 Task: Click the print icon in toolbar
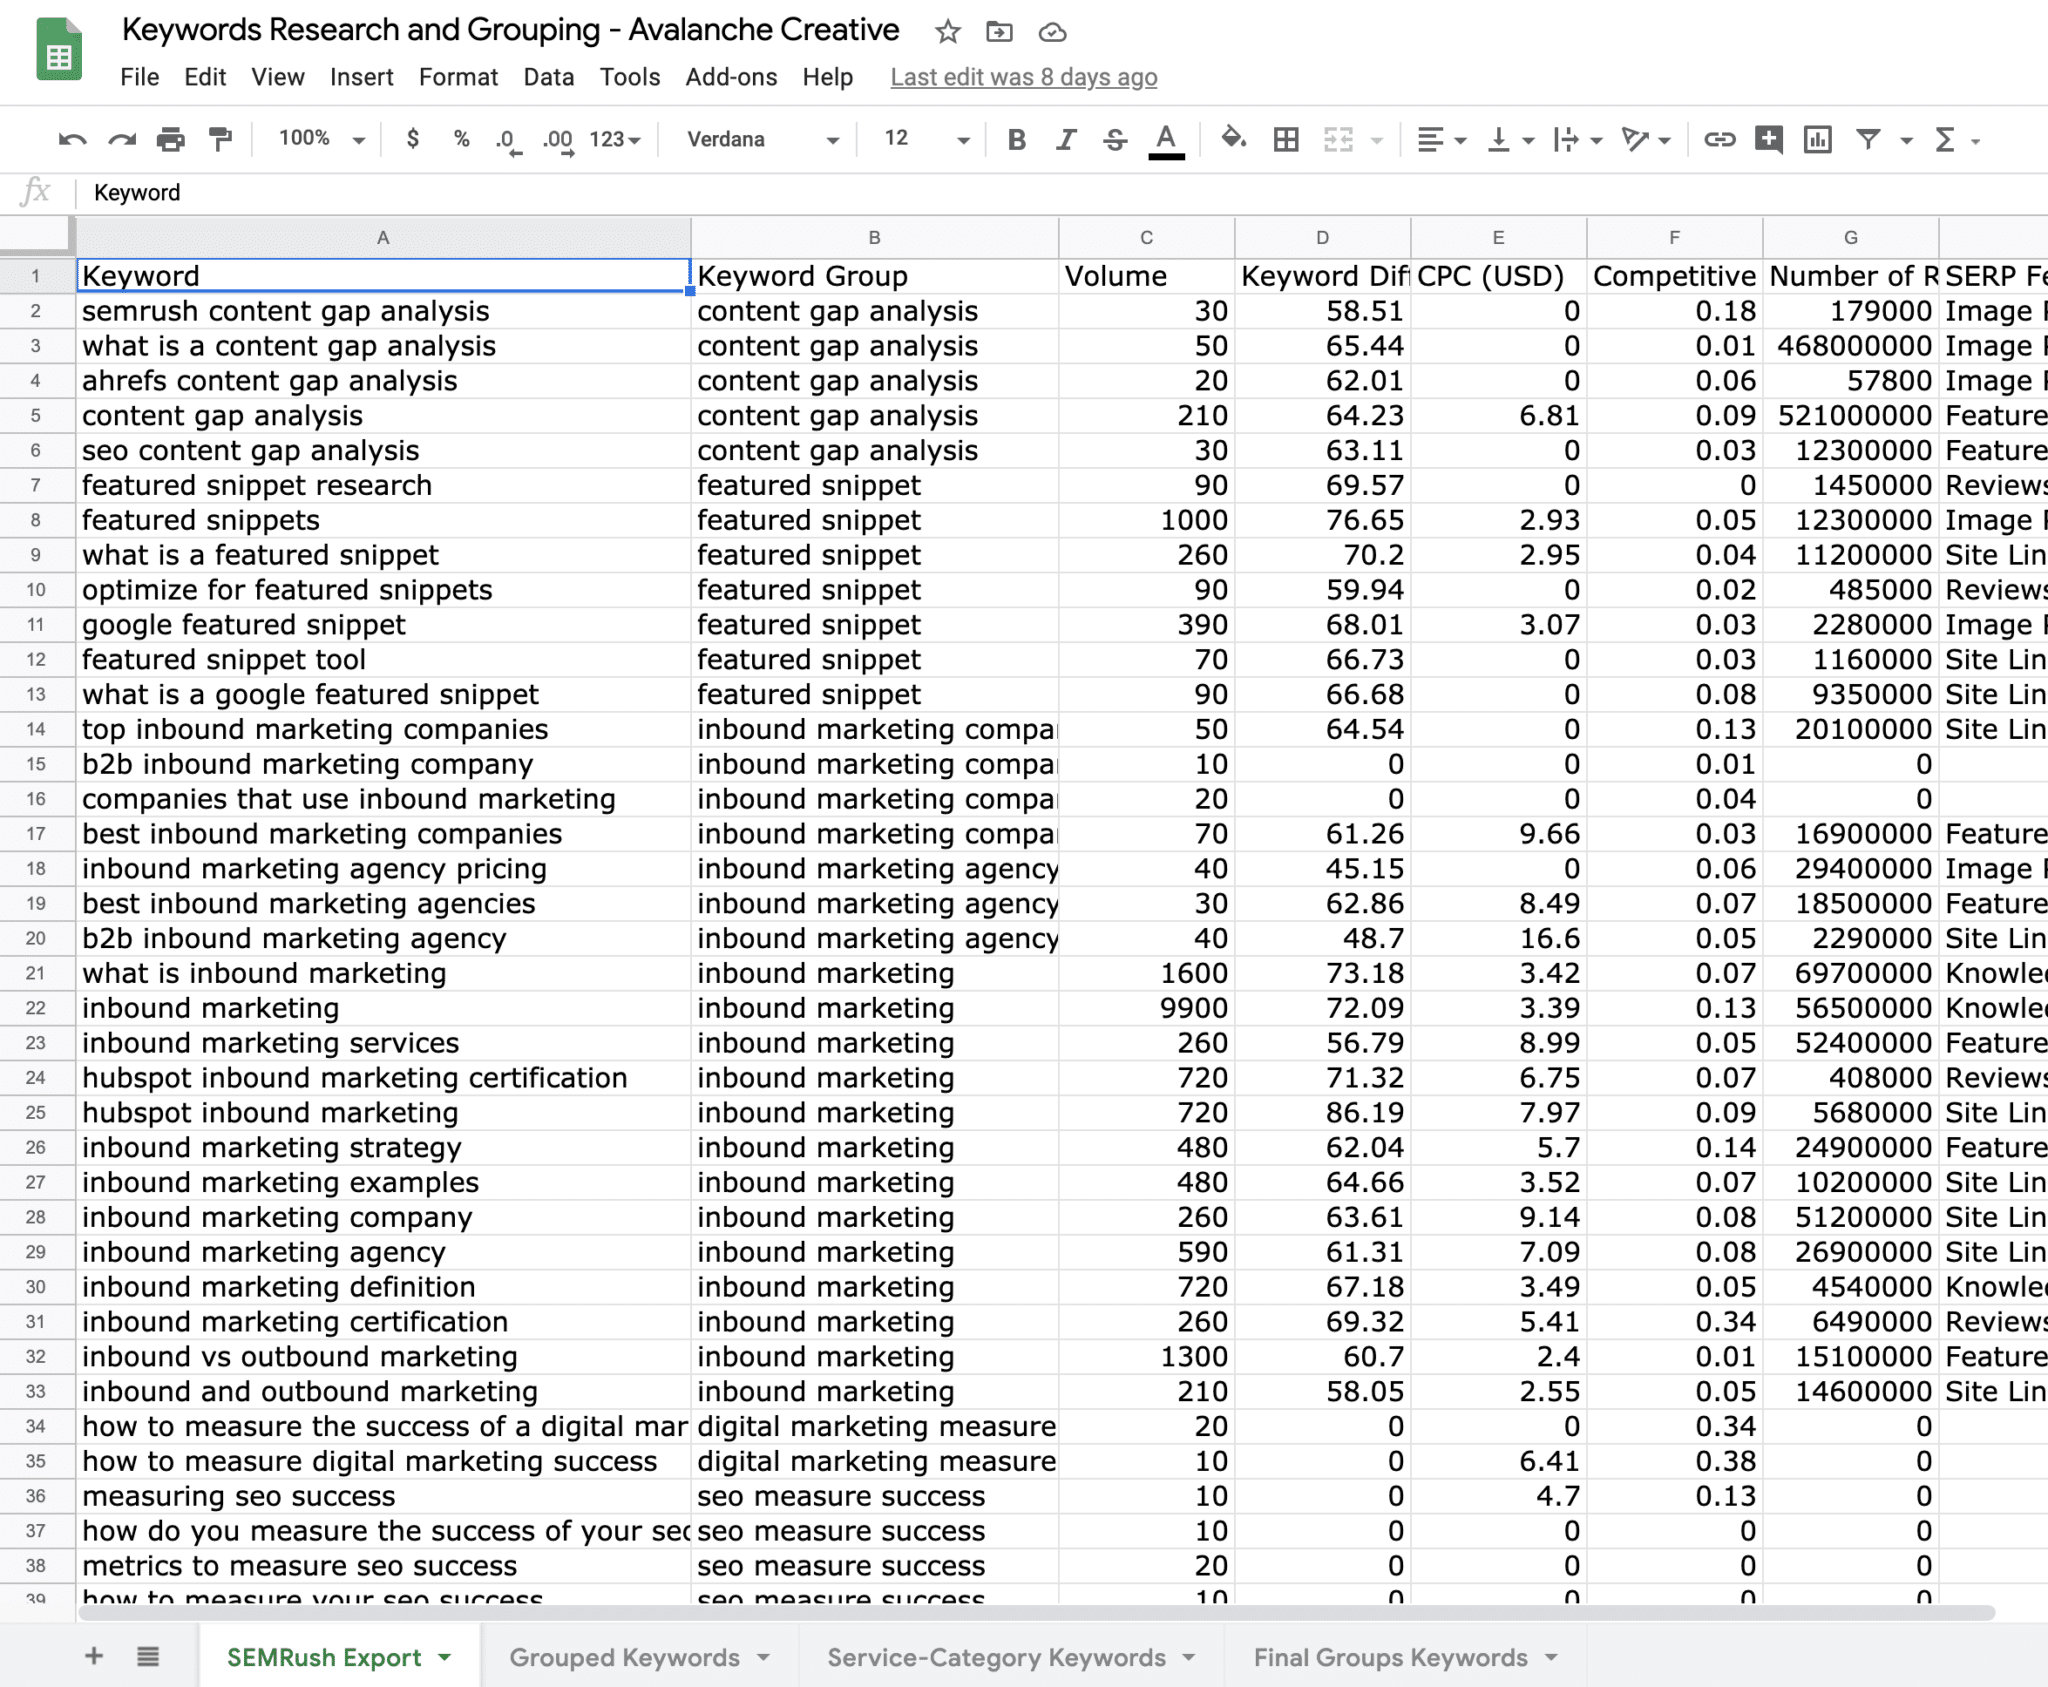174,138
